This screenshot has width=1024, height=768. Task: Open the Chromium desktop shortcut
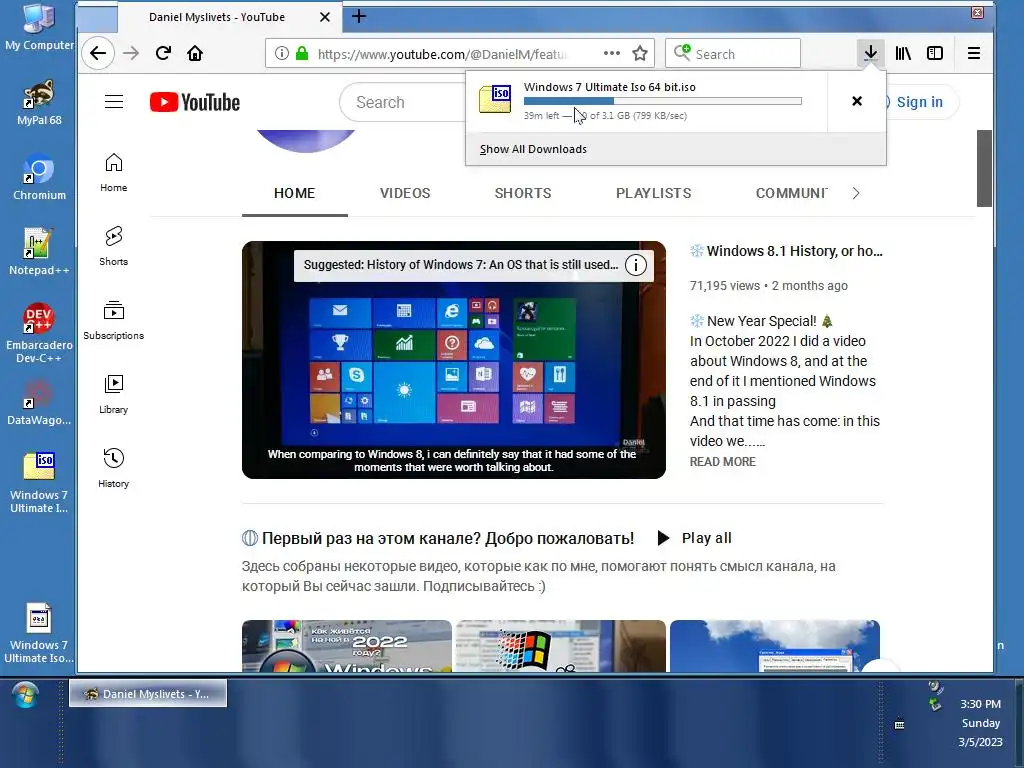click(39, 178)
